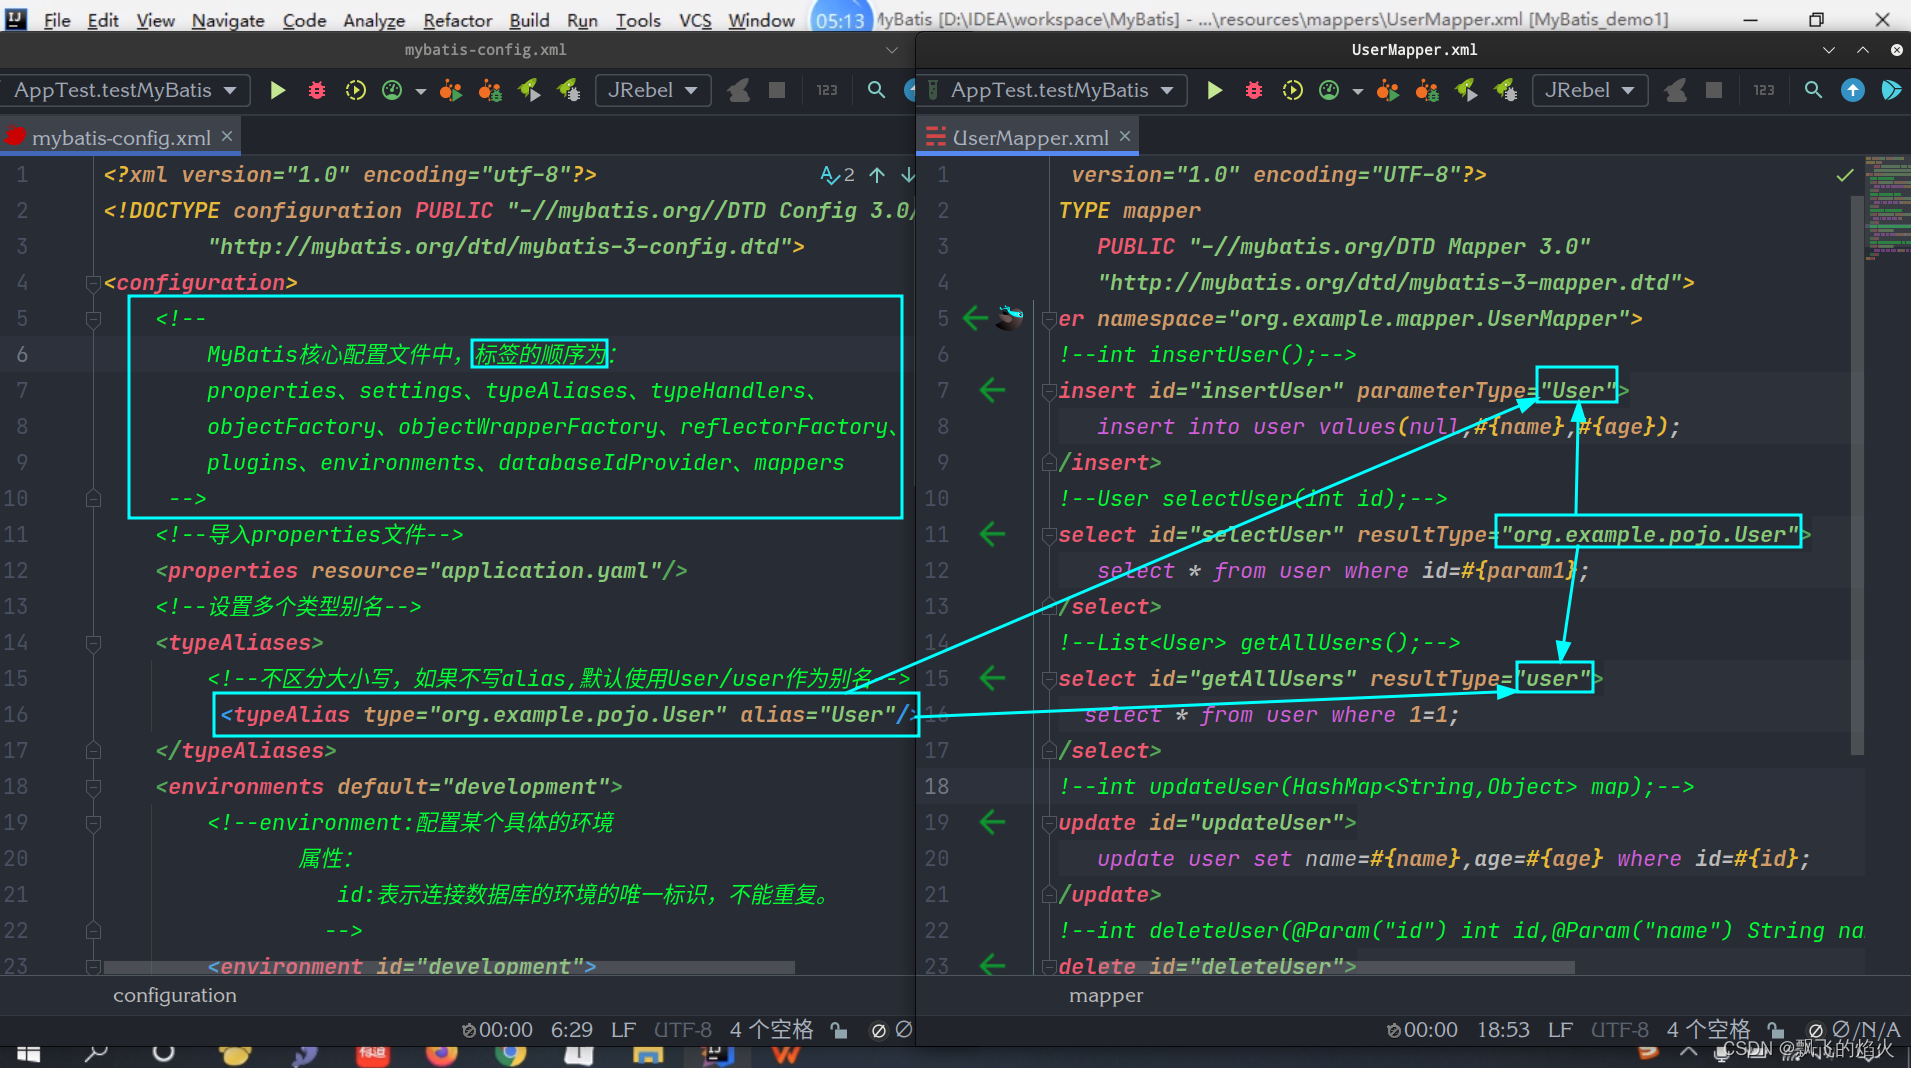This screenshot has width=1911, height=1068.
Task: Open the JRebel dropdown in the left toolbar
Action: (x=653, y=90)
